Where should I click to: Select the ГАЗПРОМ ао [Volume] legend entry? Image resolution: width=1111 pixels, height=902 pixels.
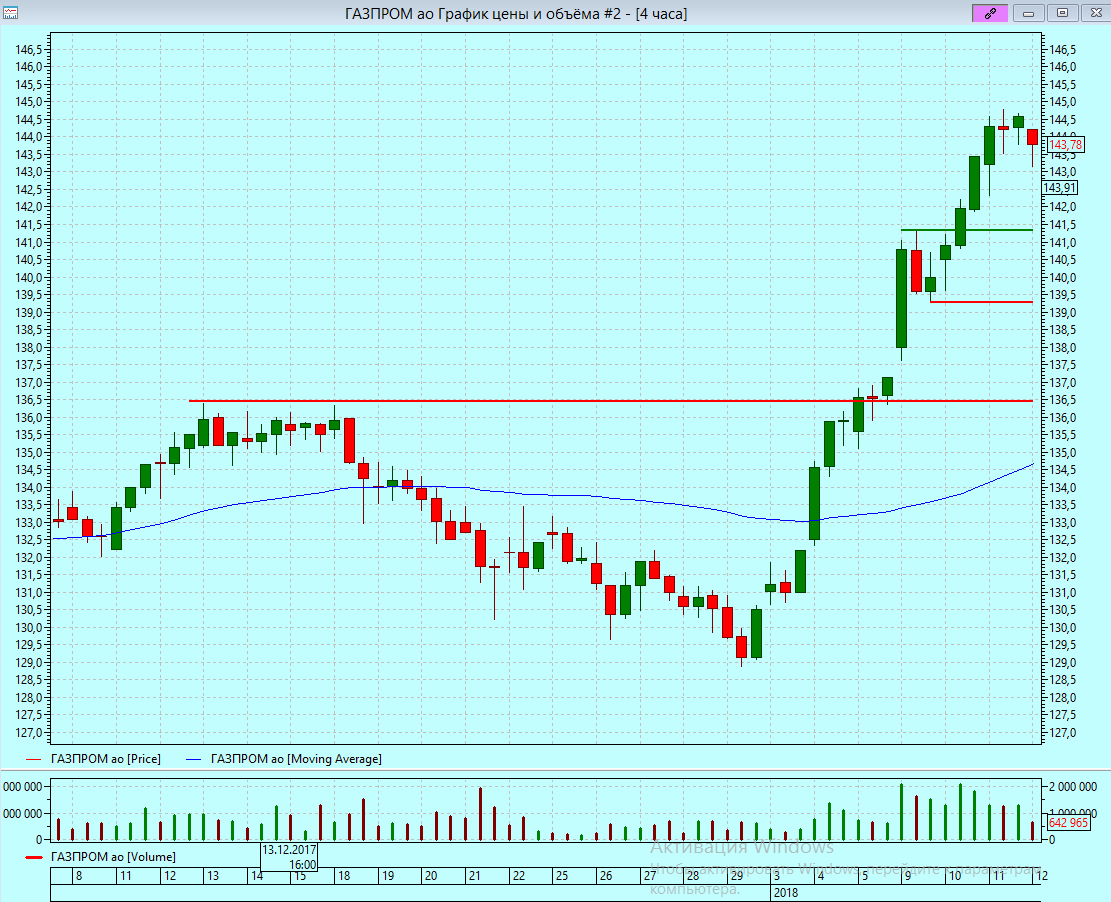(101, 857)
